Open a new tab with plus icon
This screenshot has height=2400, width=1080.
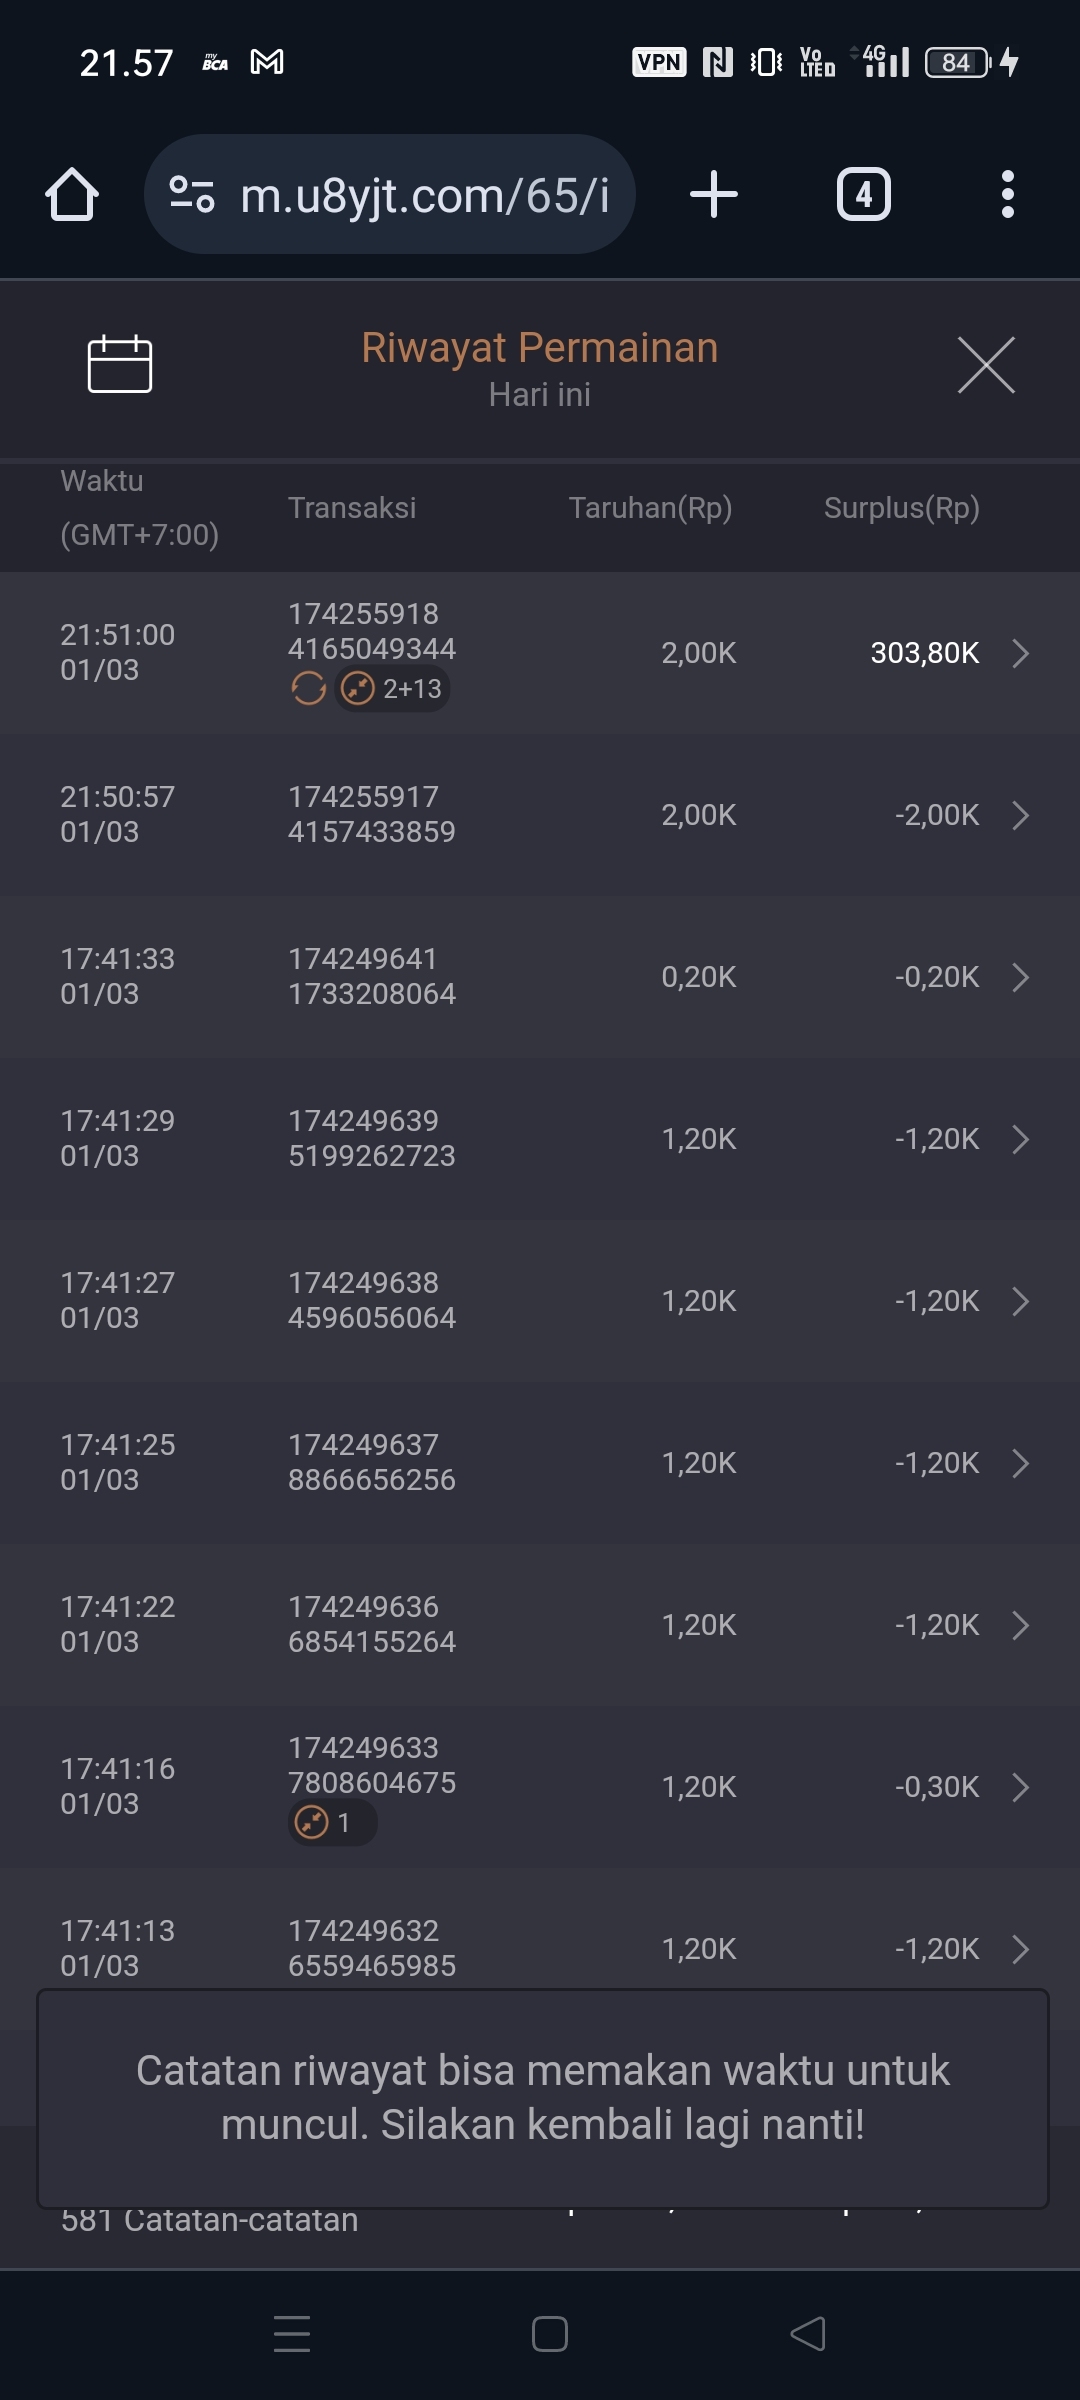tap(714, 194)
